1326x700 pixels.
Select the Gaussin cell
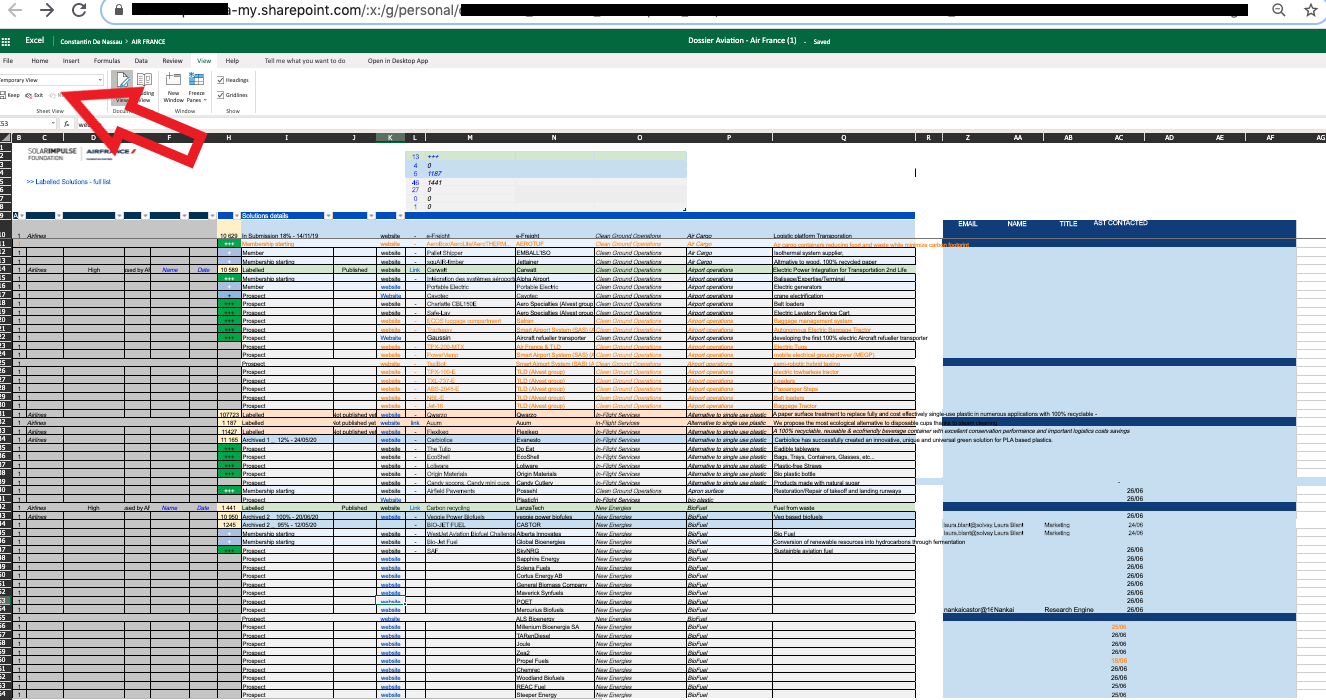pos(469,338)
